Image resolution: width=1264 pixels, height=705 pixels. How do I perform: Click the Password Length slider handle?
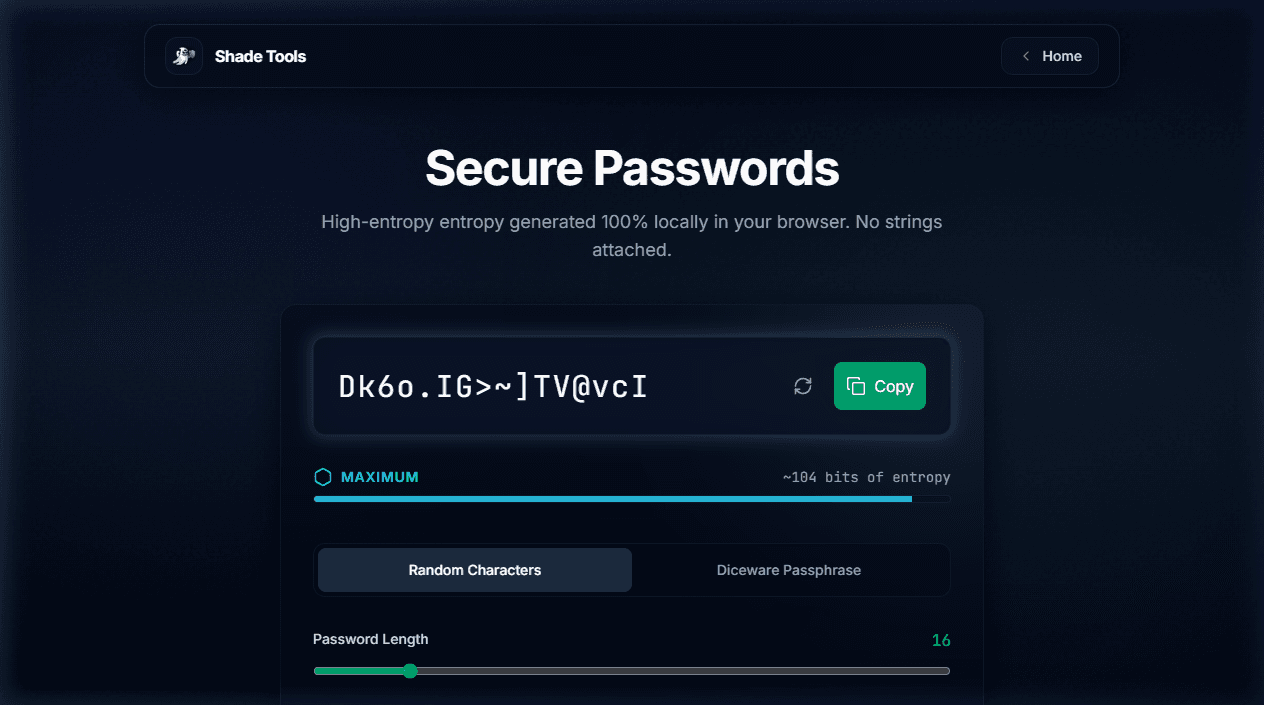coord(410,671)
